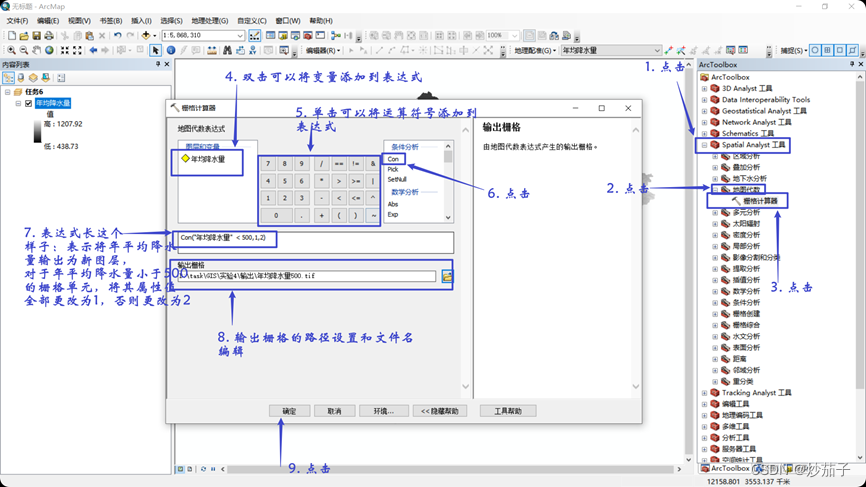This screenshot has height=487, width=866.
Task: Select the Zoom Out tool
Action: (x=24, y=50)
